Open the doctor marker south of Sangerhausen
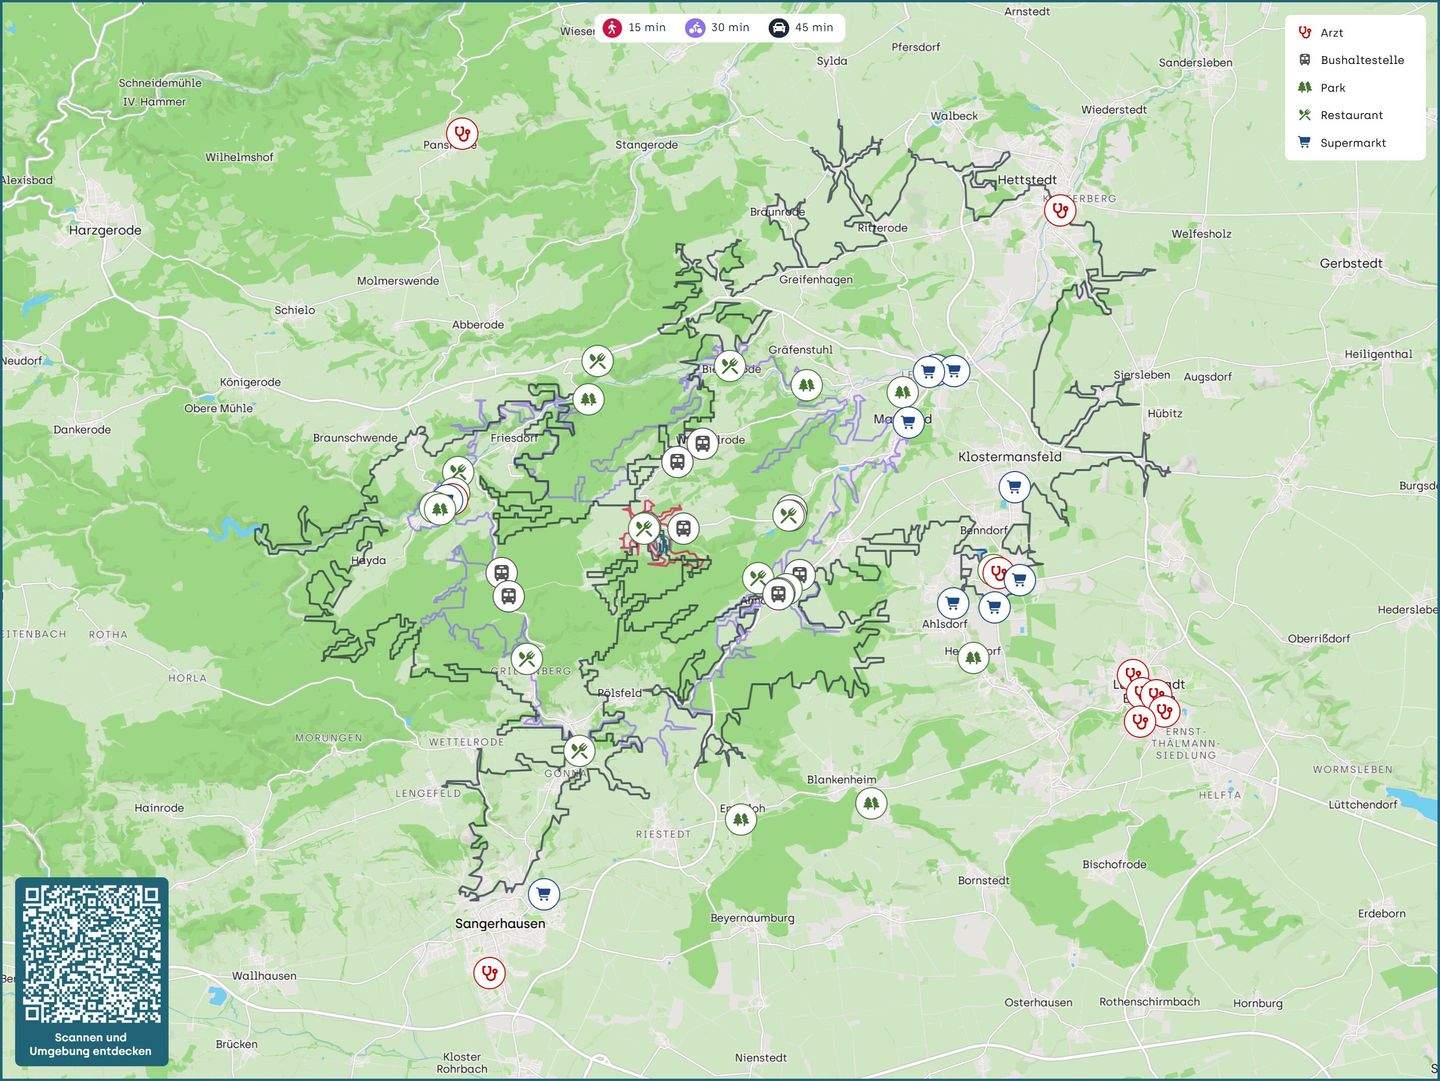The height and width of the screenshot is (1081, 1440). tap(488, 972)
